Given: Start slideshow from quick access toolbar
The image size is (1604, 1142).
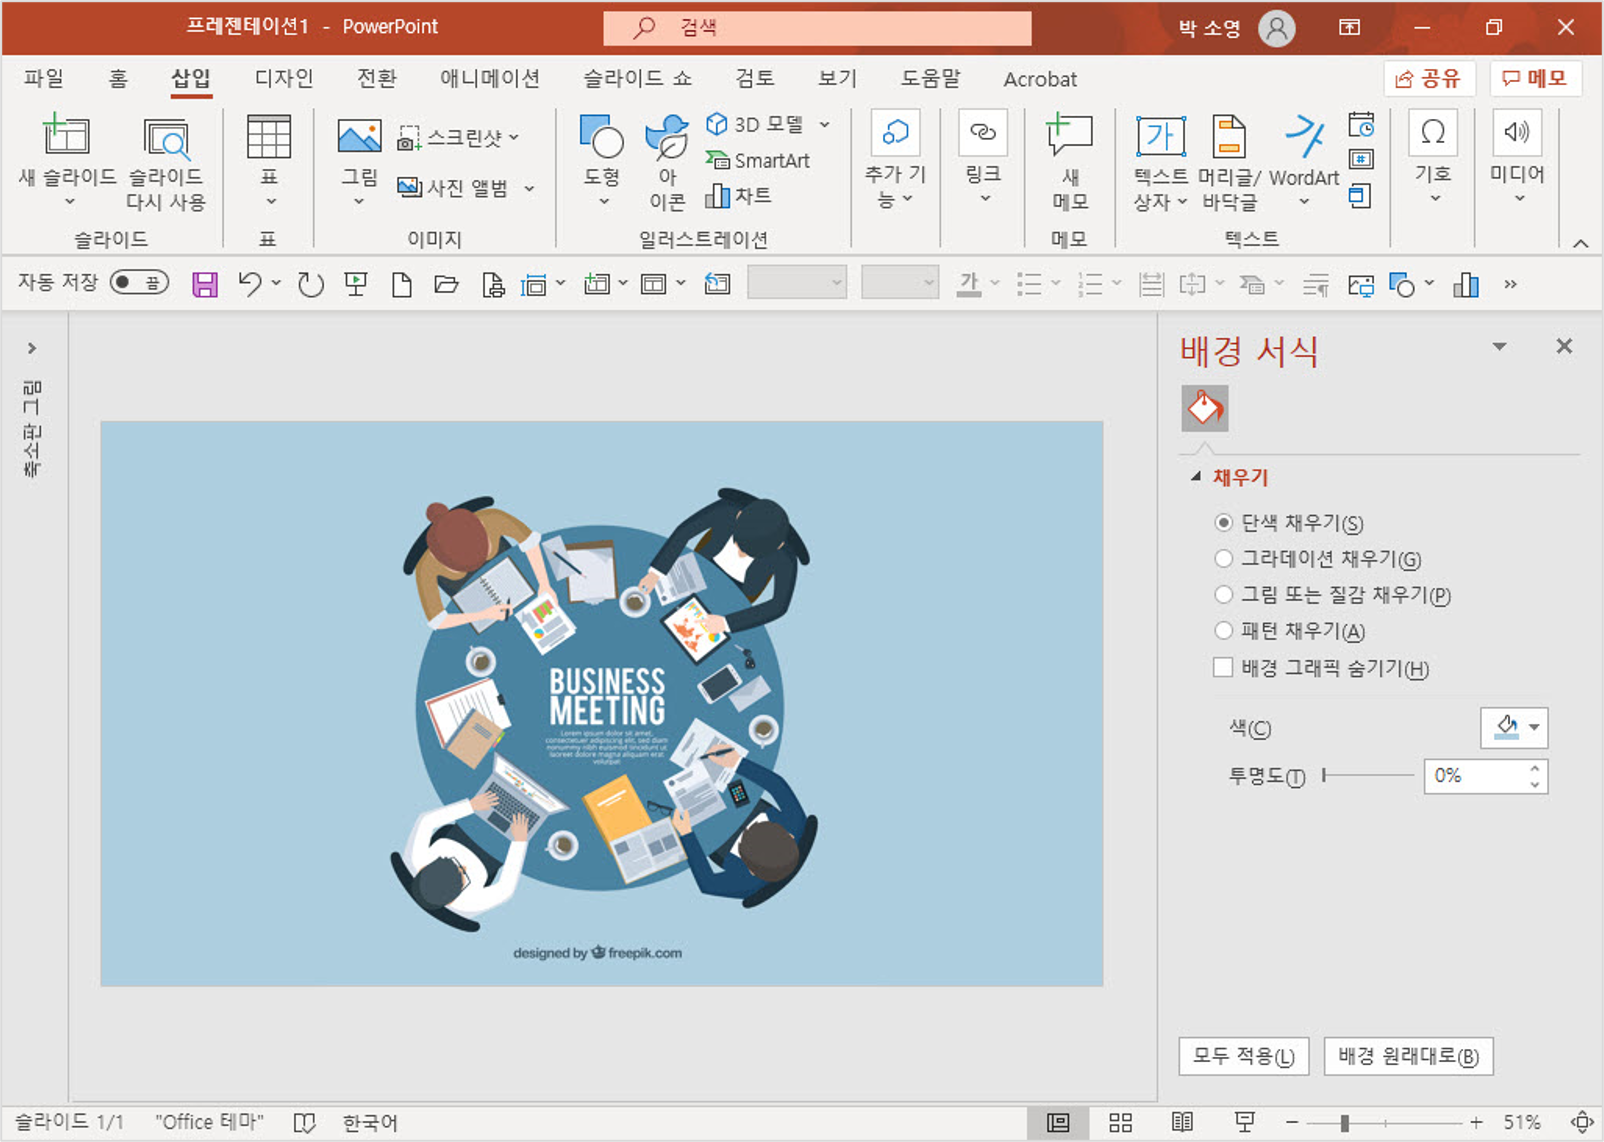Looking at the screenshot, I should tap(355, 285).
